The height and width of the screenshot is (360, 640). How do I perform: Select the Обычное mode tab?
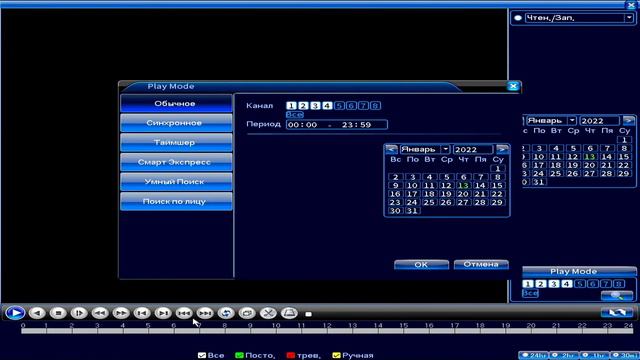click(176, 104)
